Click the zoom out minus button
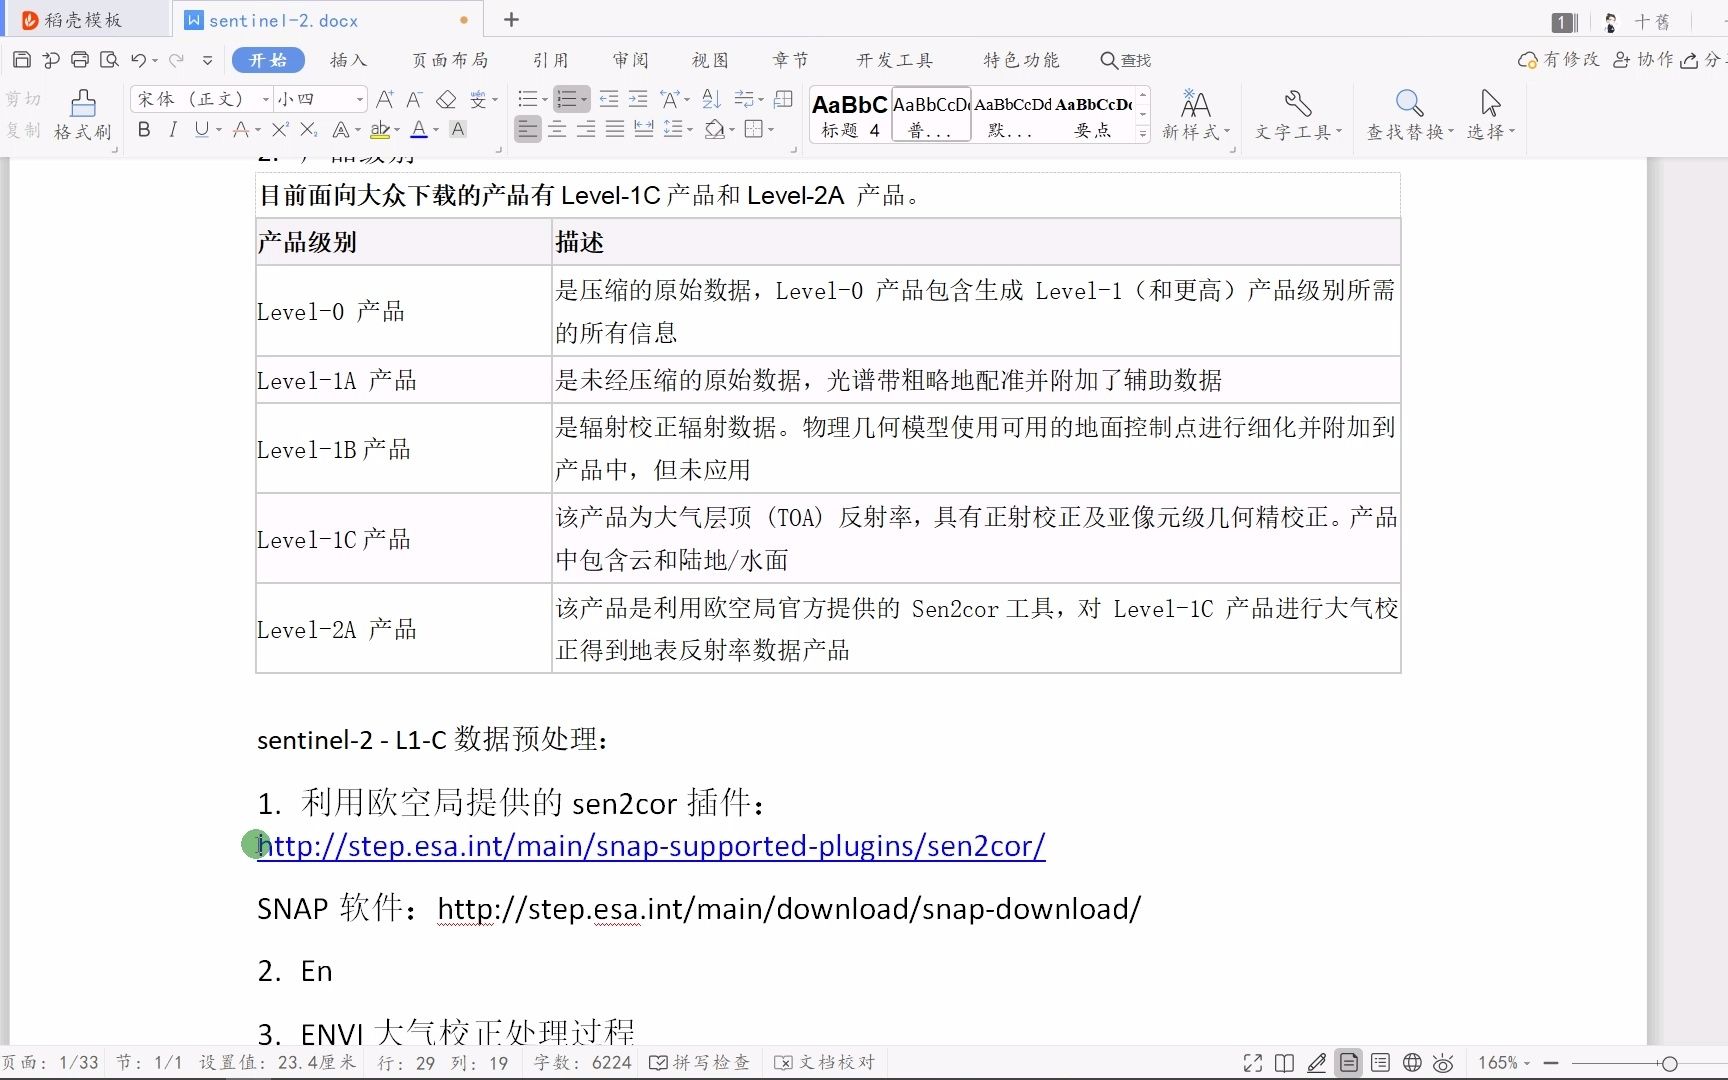The image size is (1728, 1080). pos(1551,1063)
